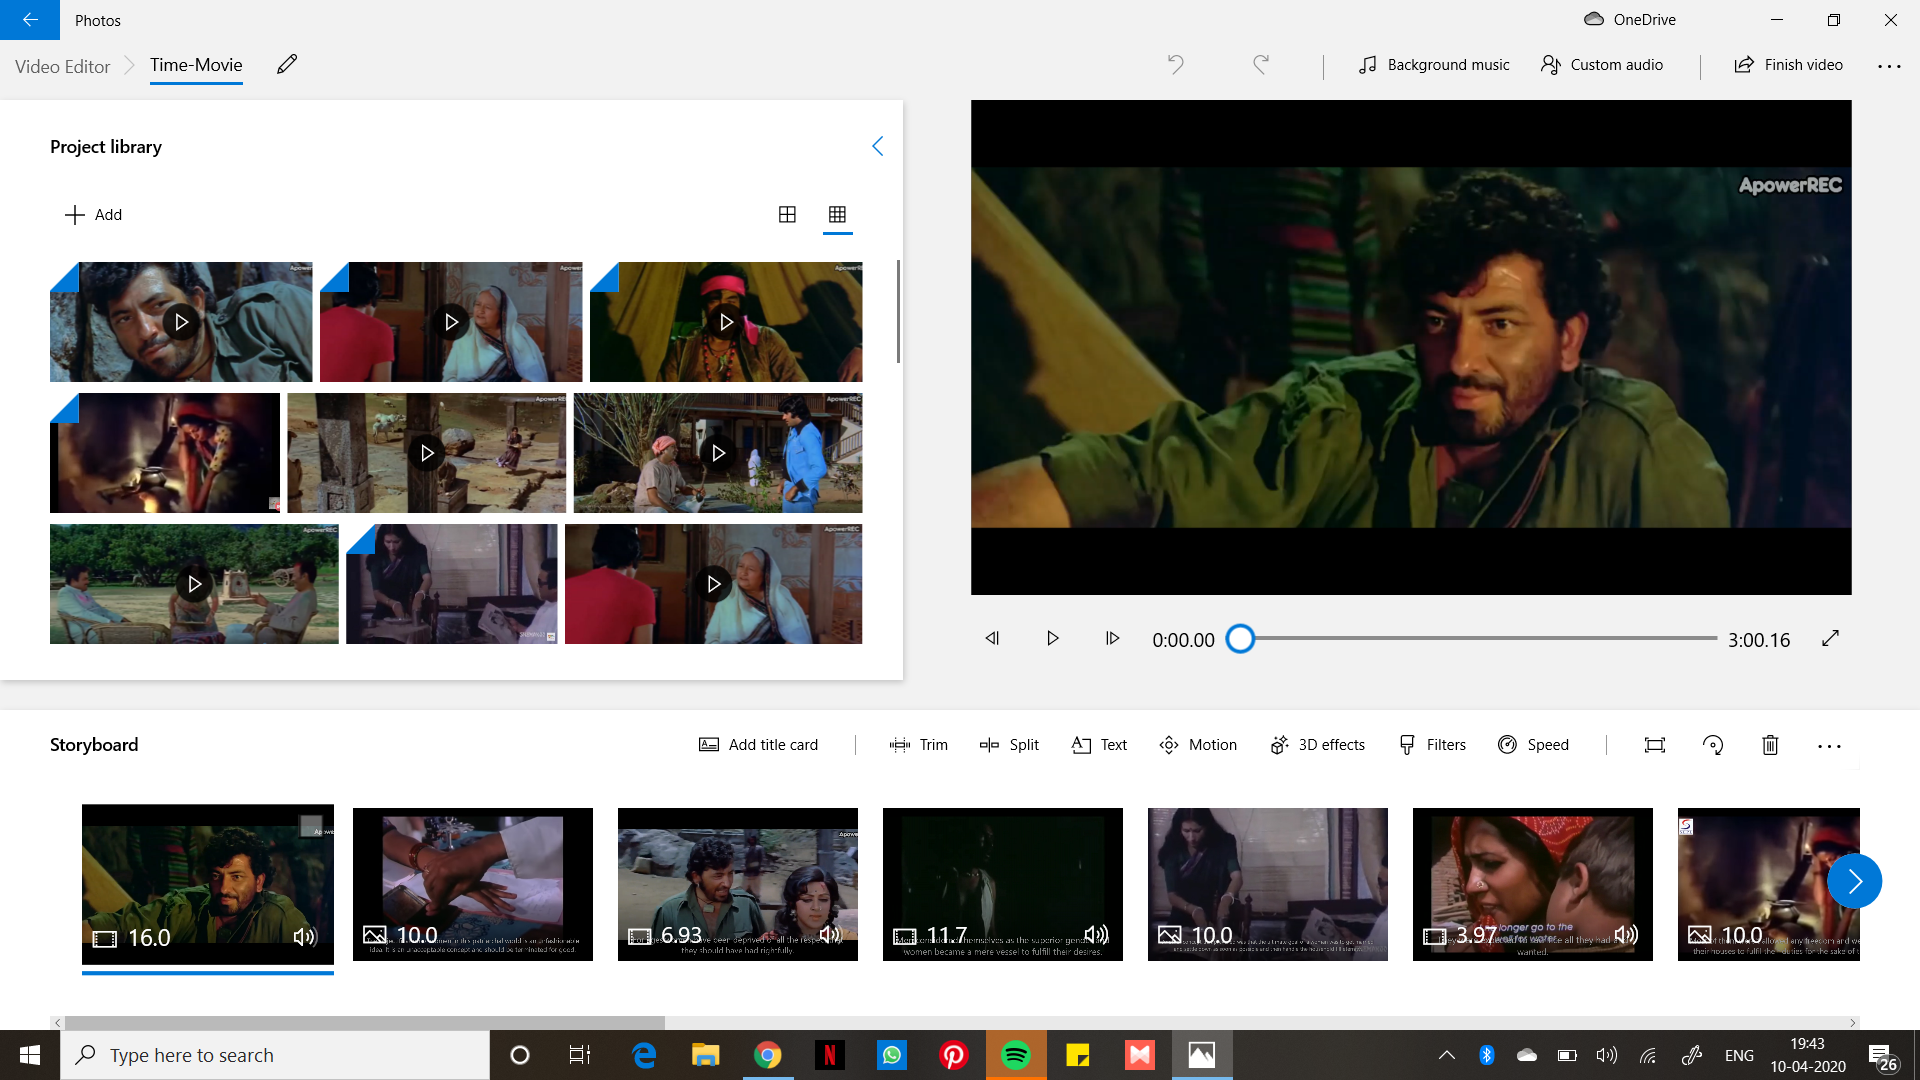Open Spotify from the taskbar
The image size is (1920, 1080).
(x=1016, y=1054)
